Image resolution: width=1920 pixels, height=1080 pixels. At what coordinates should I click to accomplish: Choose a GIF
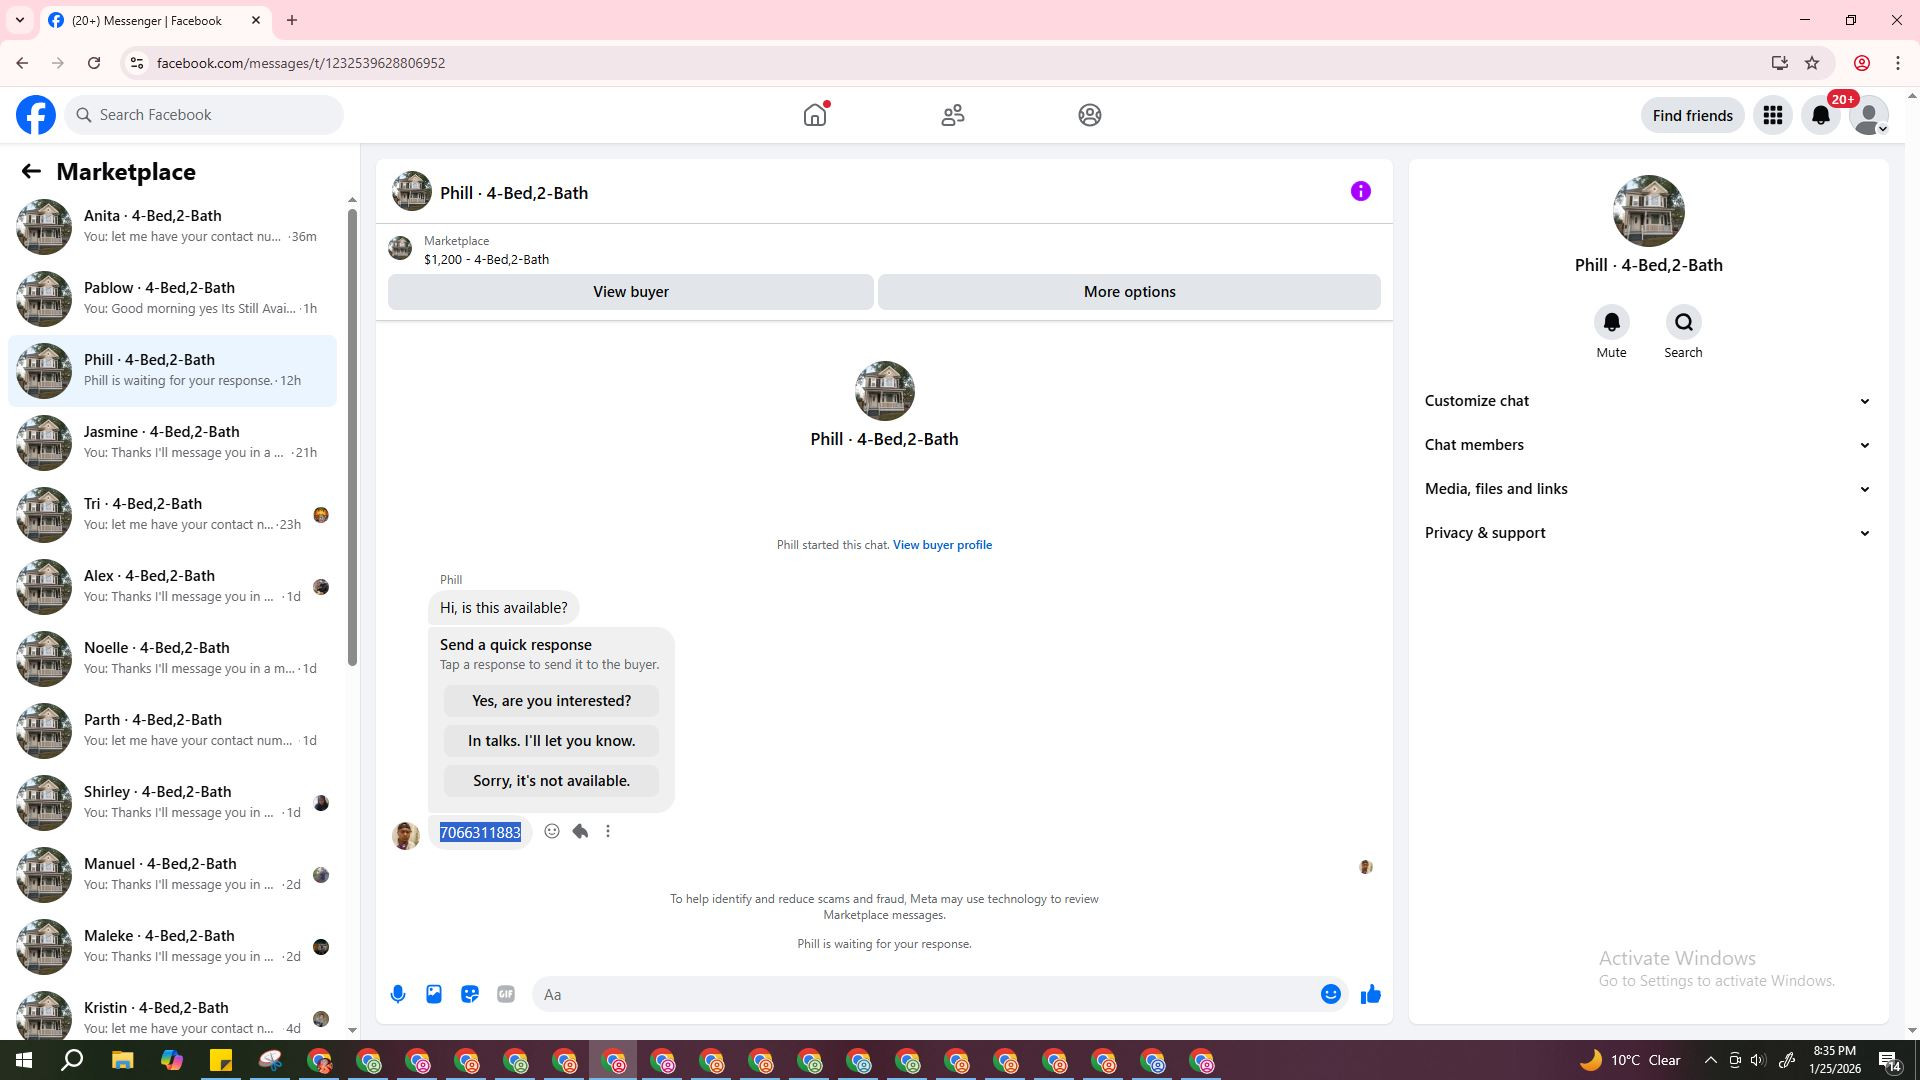(x=506, y=994)
